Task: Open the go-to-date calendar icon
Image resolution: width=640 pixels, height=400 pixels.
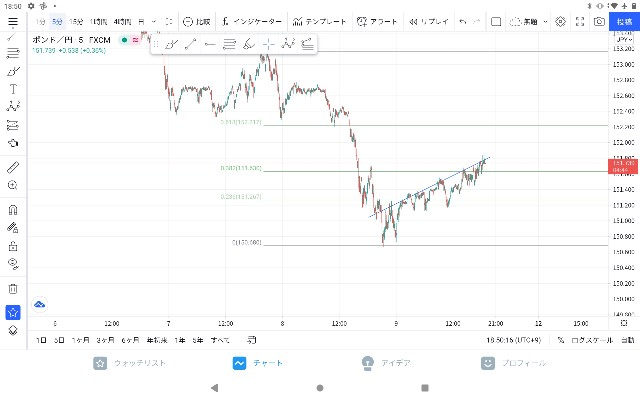Action: [x=252, y=340]
